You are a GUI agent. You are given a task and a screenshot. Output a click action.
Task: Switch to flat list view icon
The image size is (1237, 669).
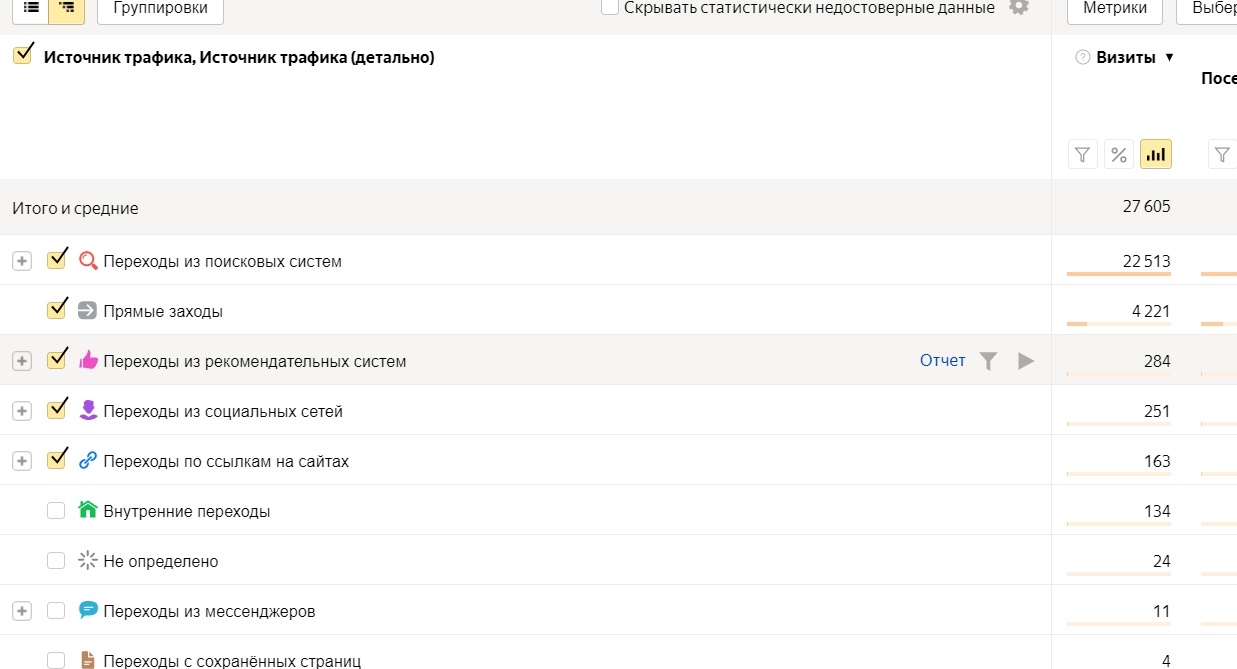pyautogui.click(x=31, y=8)
